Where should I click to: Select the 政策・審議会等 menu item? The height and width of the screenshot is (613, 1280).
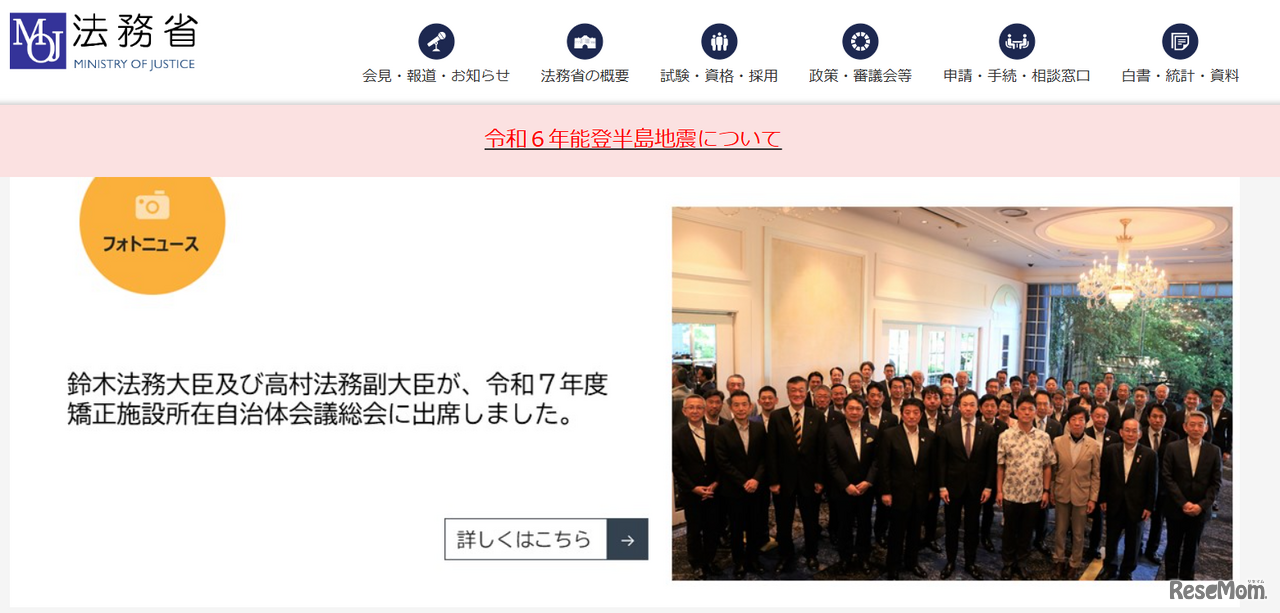pyautogui.click(x=860, y=76)
